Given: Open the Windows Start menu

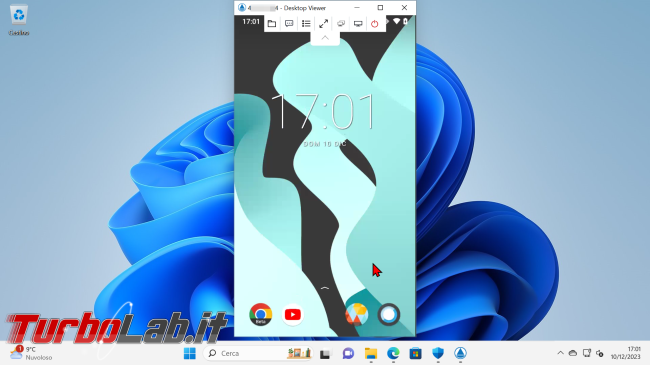Looking at the screenshot, I should [x=190, y=353].
